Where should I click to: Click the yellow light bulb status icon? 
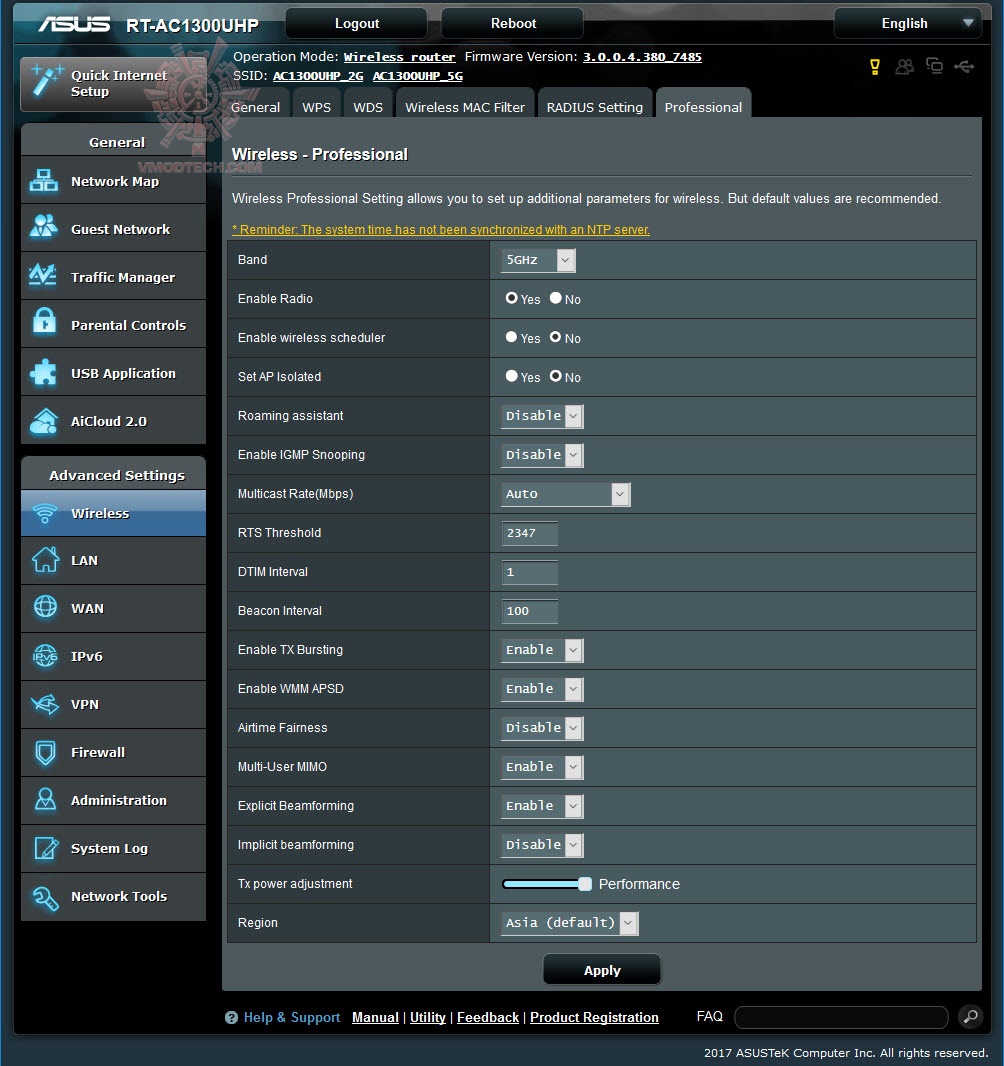[x=875, y=66]
